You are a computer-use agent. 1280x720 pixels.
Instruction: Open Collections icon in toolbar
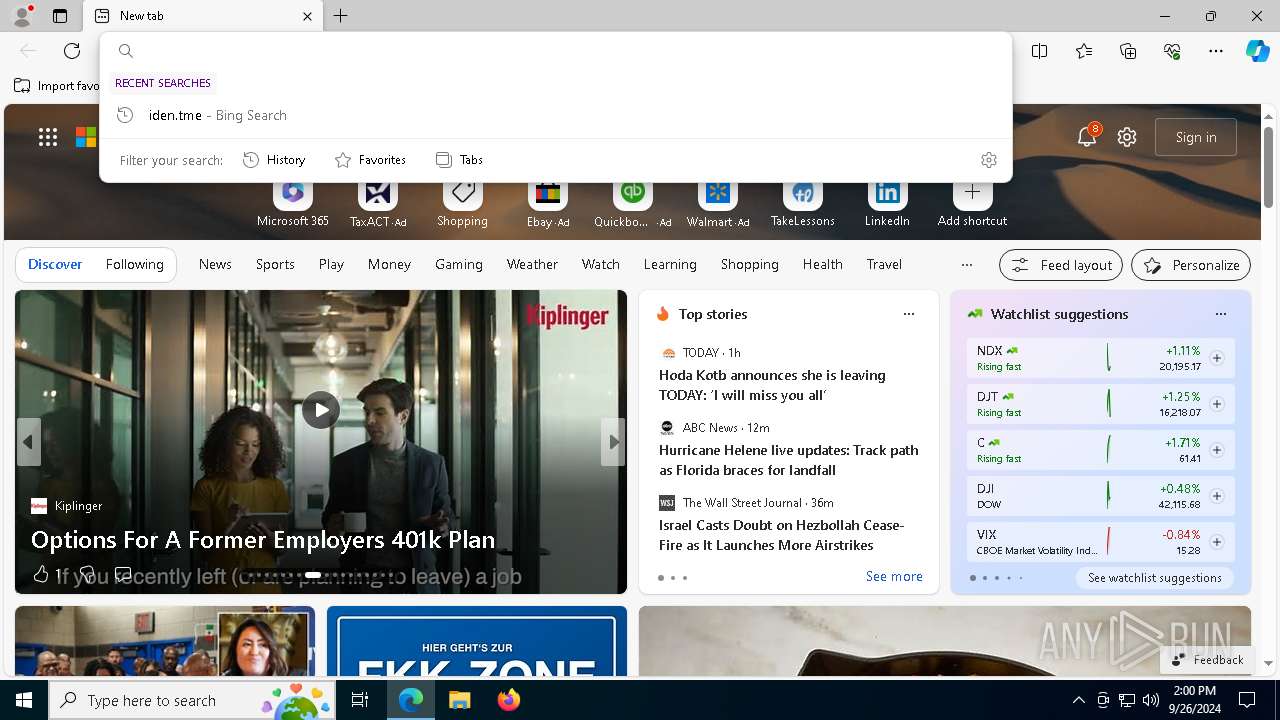point(1128,51)
